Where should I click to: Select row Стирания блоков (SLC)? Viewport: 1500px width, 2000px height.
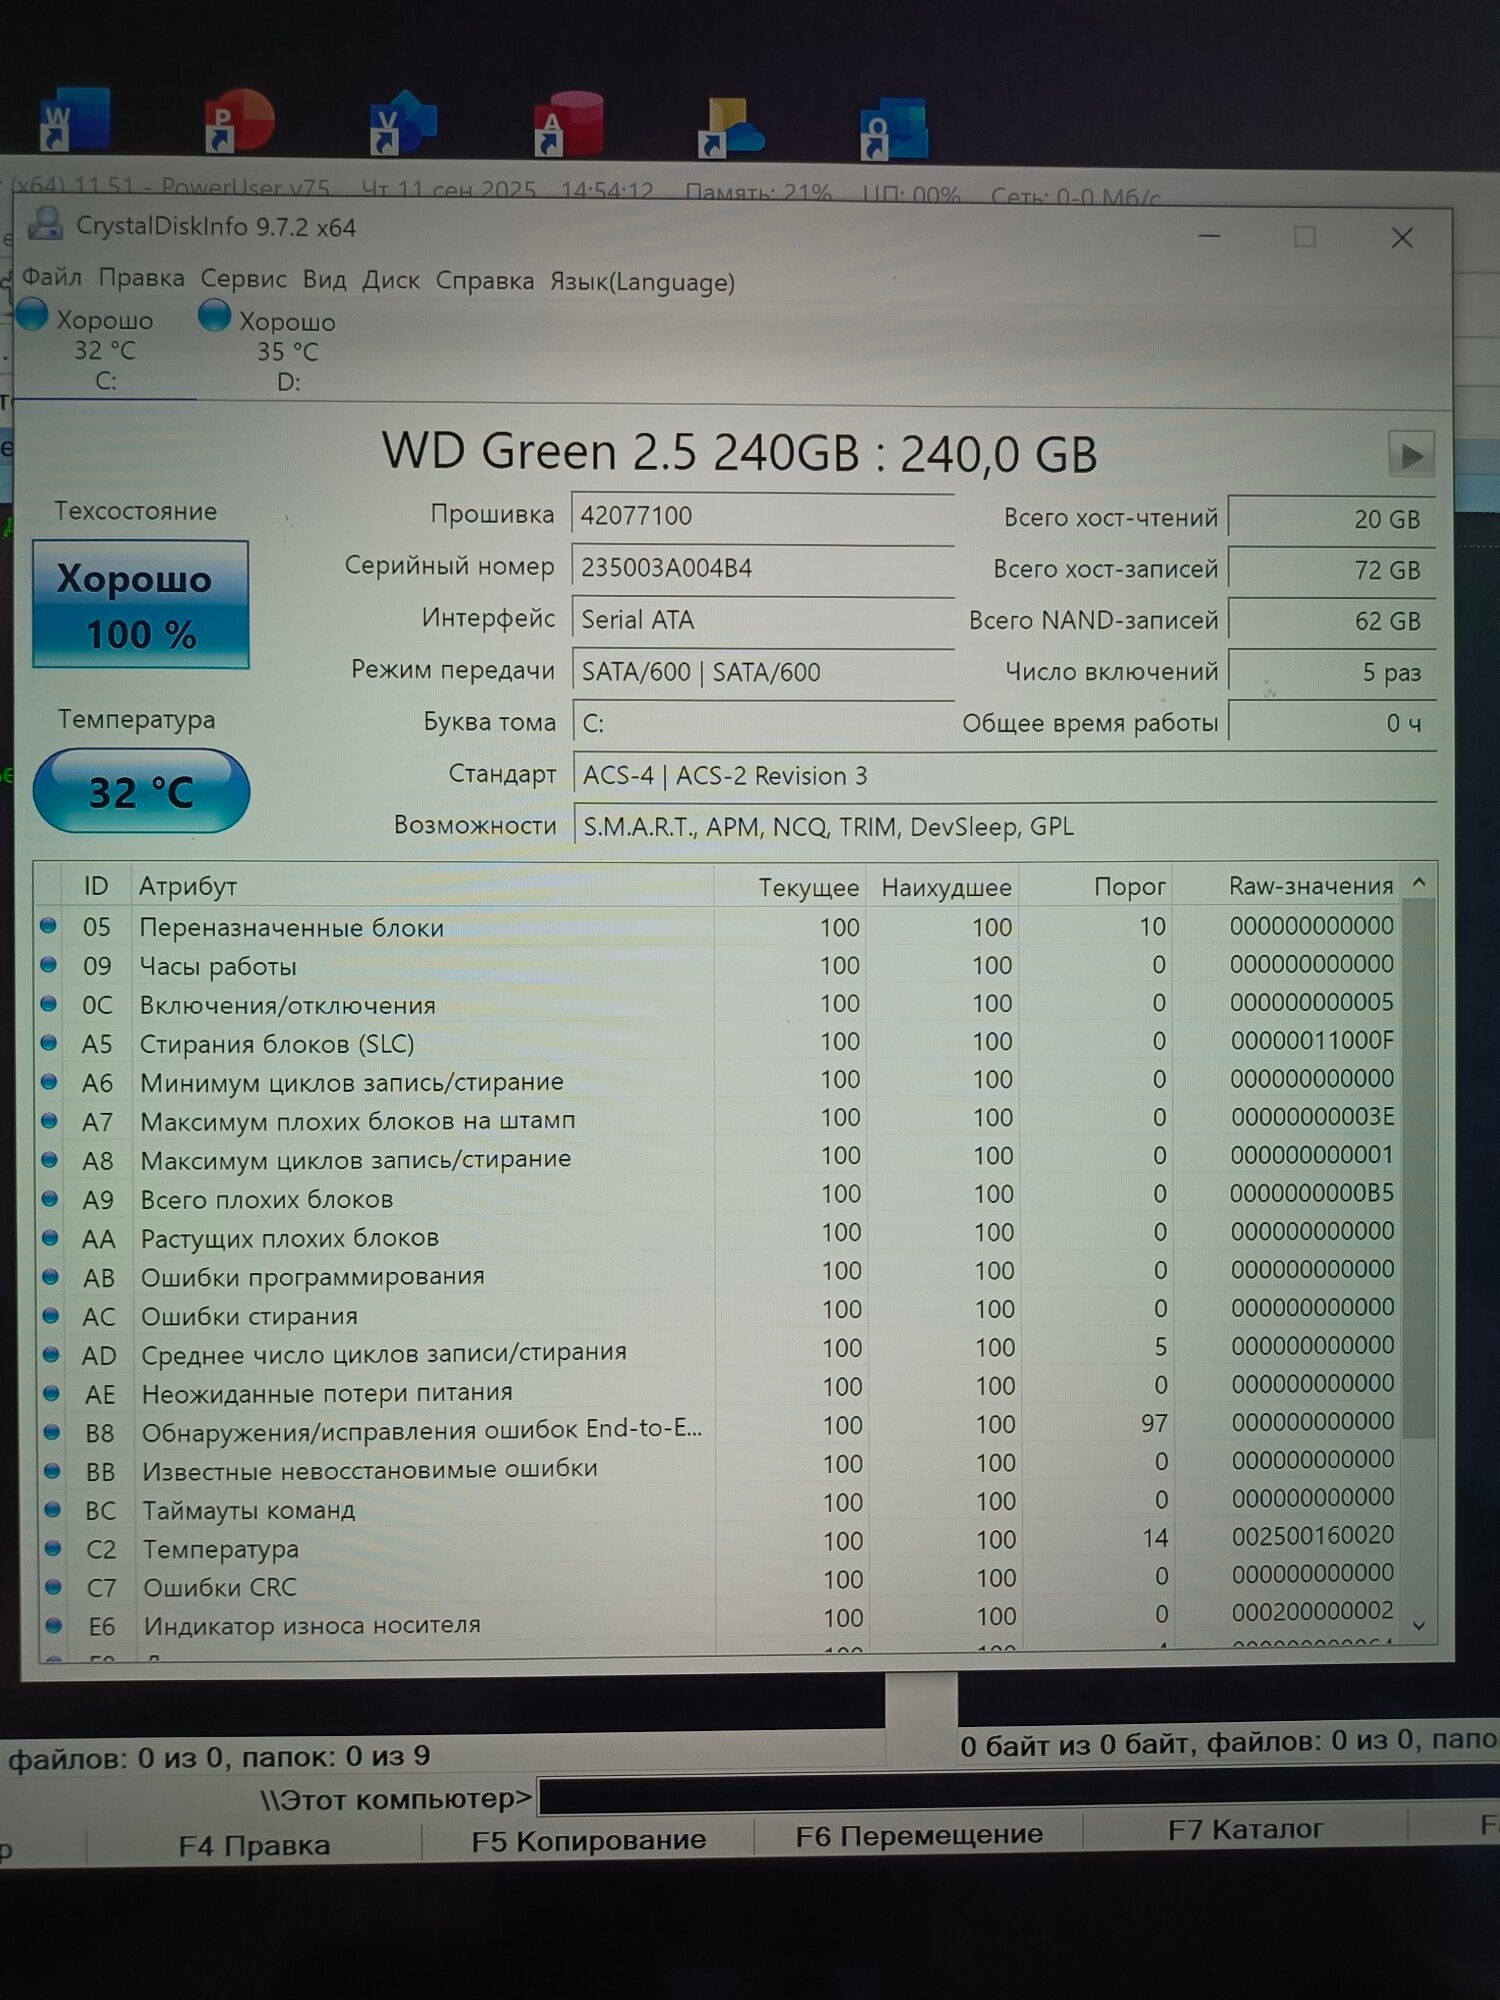718,1042
